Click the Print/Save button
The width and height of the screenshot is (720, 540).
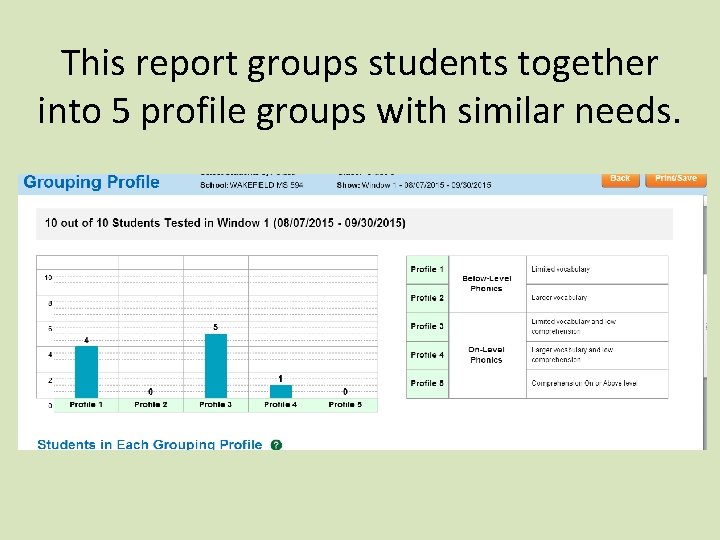point(675,180)
